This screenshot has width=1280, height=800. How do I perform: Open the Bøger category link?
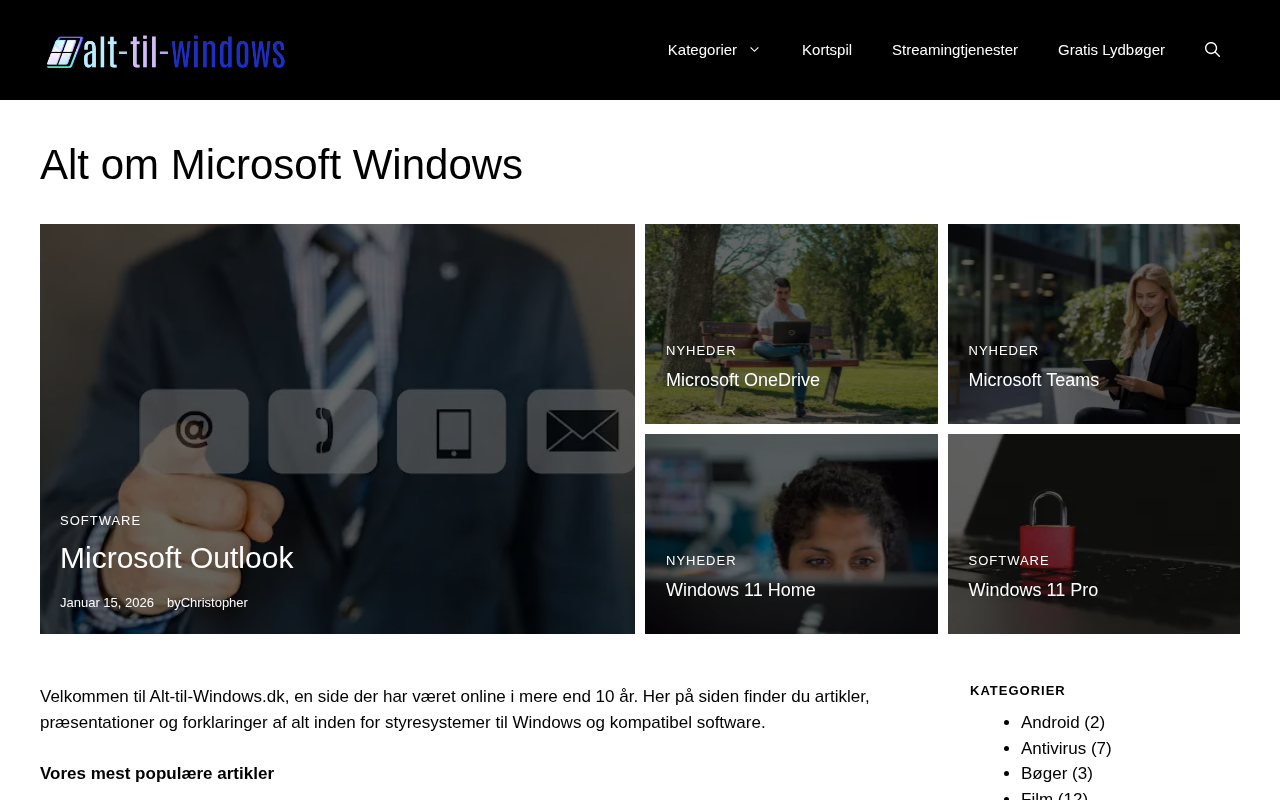[x=1044, y=774]
